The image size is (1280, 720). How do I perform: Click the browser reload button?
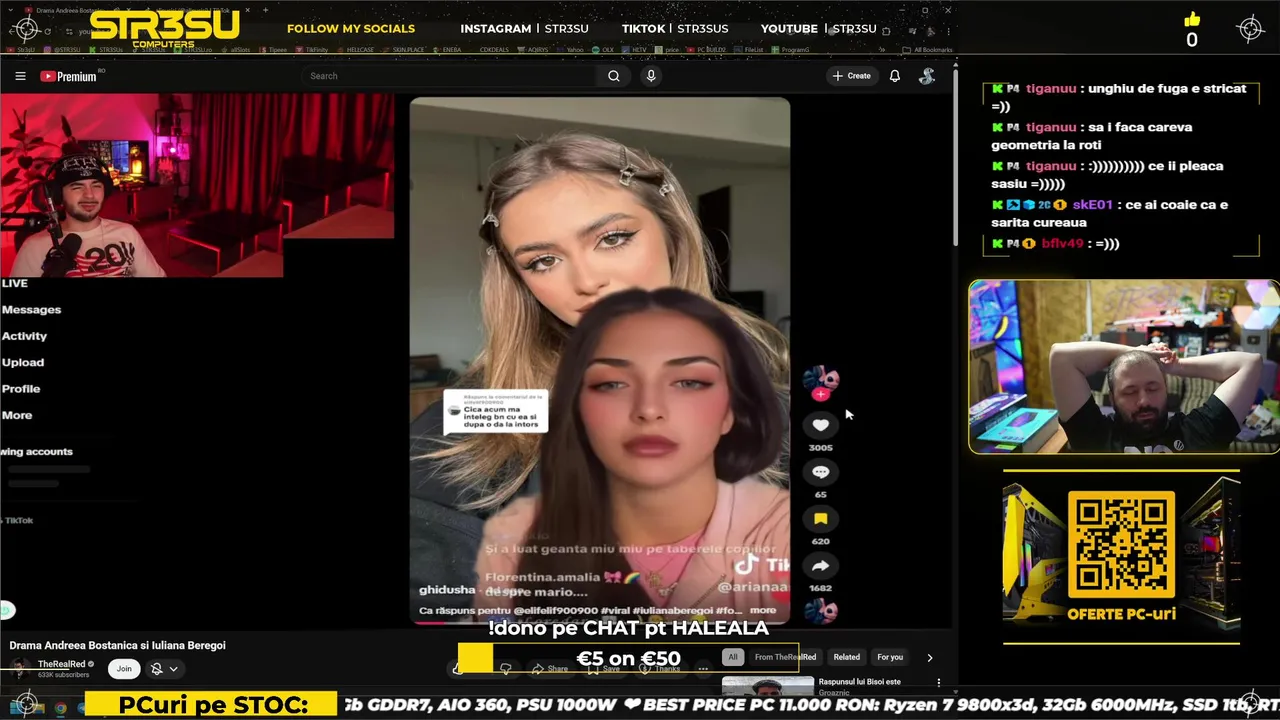pyautogui.click(x=47, y=31)
